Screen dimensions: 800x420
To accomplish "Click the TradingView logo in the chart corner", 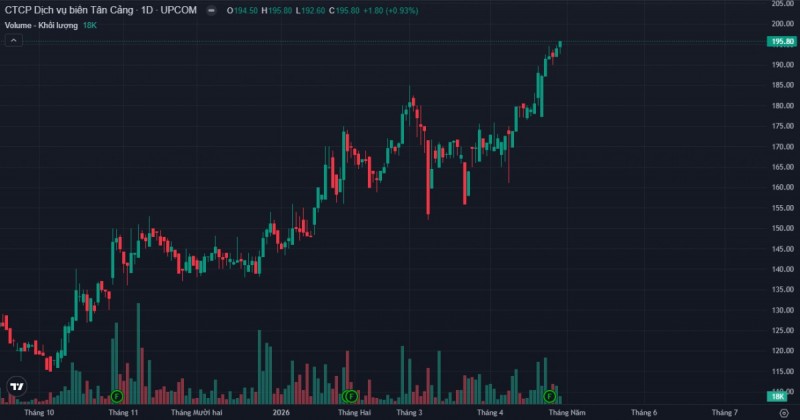I will click(x=16, y=387).
